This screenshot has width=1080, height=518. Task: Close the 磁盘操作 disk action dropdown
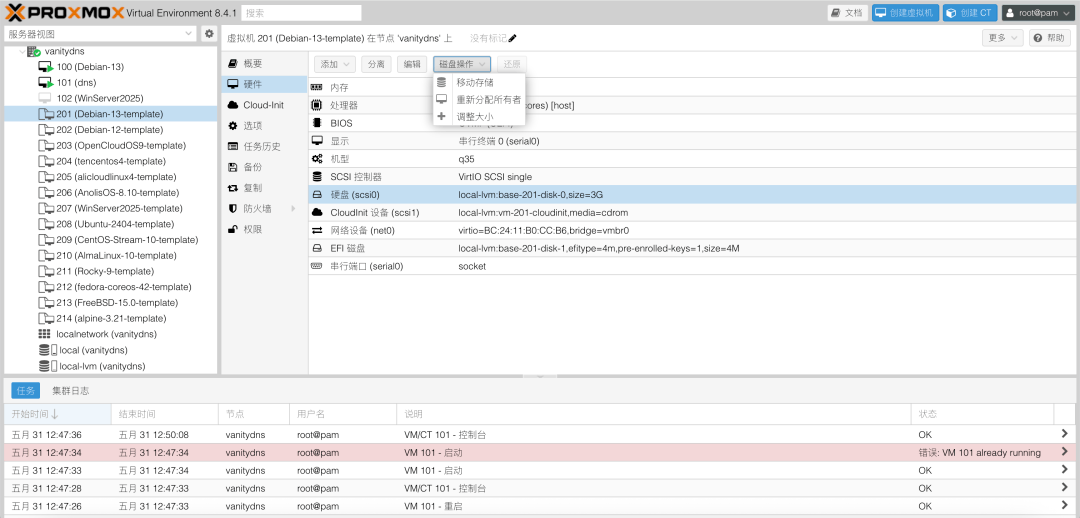[x=462, y=64]
